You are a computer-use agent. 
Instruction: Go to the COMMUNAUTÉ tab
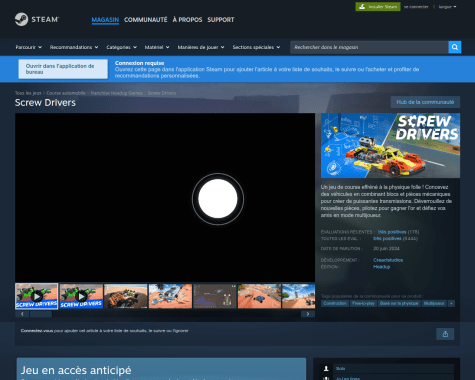[146, 20]
